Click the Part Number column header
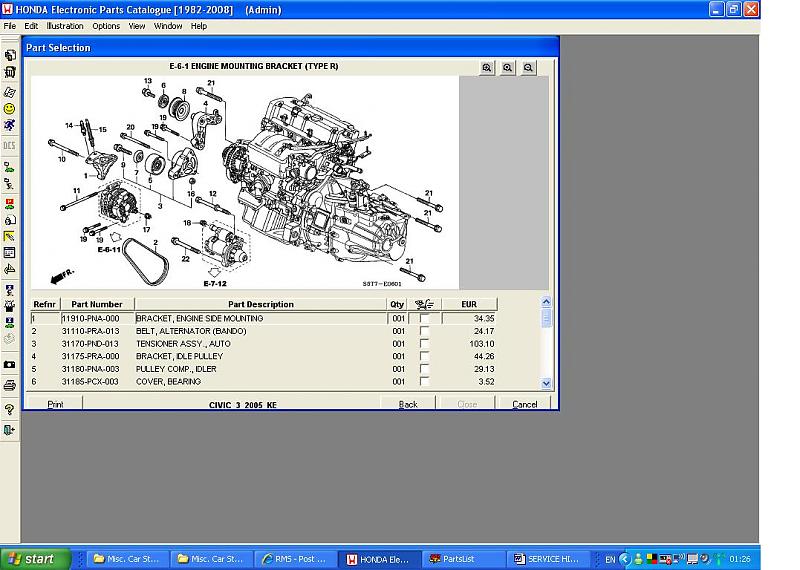The width and height of the screenshot is (800, 570). click(97, 304)
